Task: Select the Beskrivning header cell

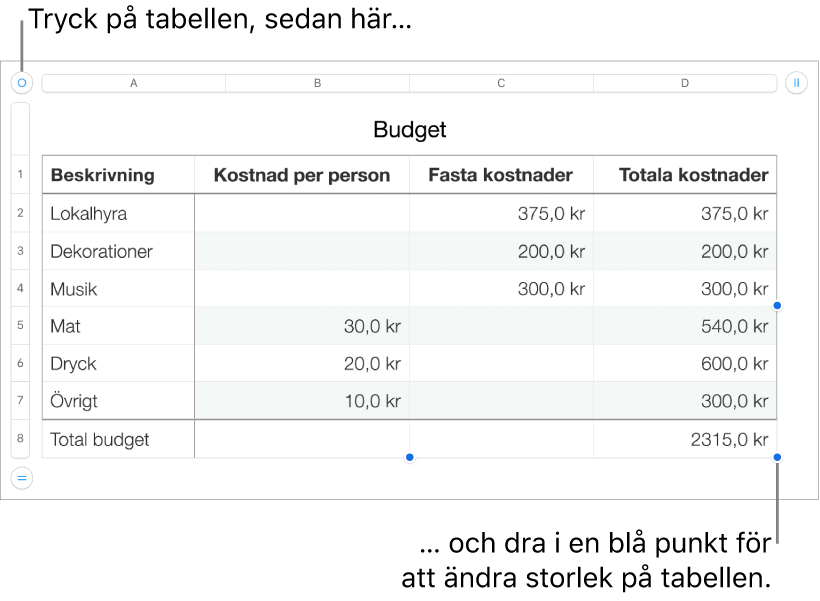Action: click(119, 175)
